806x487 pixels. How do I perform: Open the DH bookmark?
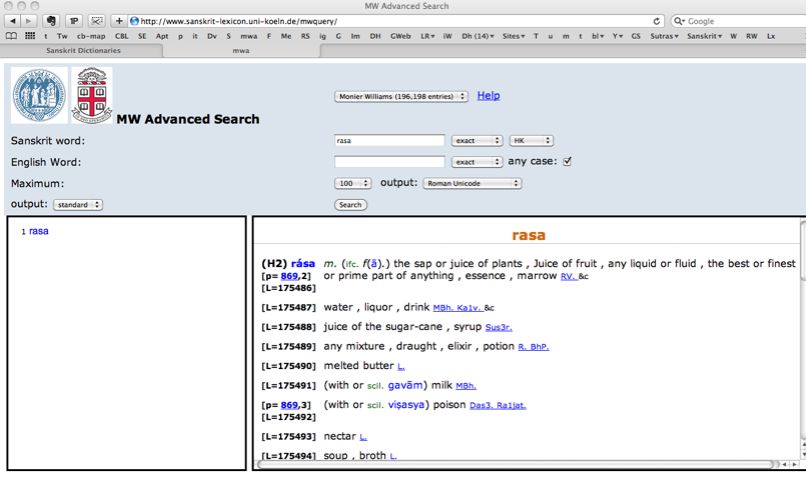pyautogui.click(x=375, y=36)
